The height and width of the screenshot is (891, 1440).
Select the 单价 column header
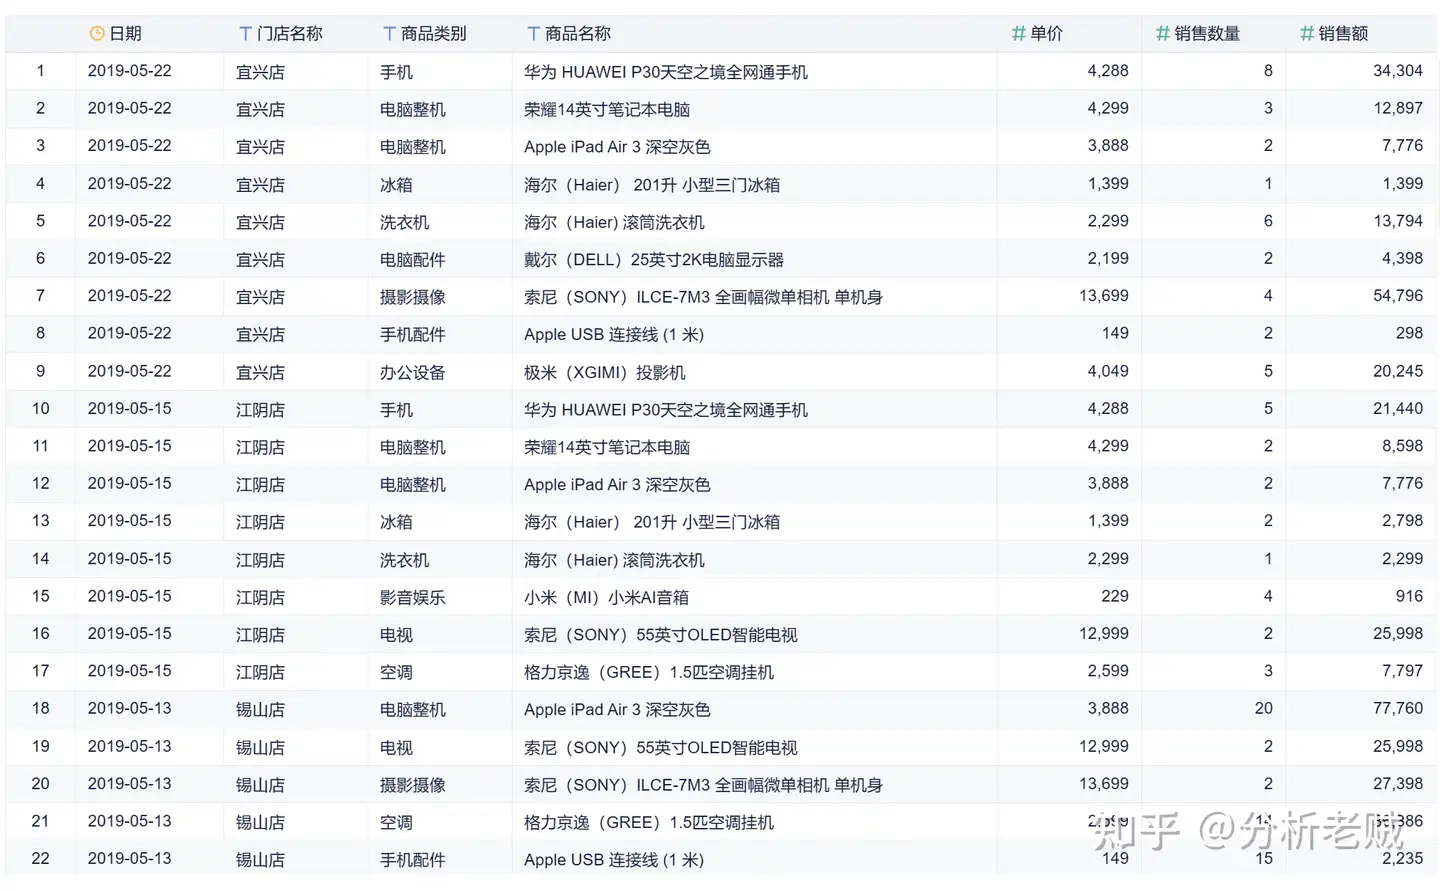(1069, 34)
